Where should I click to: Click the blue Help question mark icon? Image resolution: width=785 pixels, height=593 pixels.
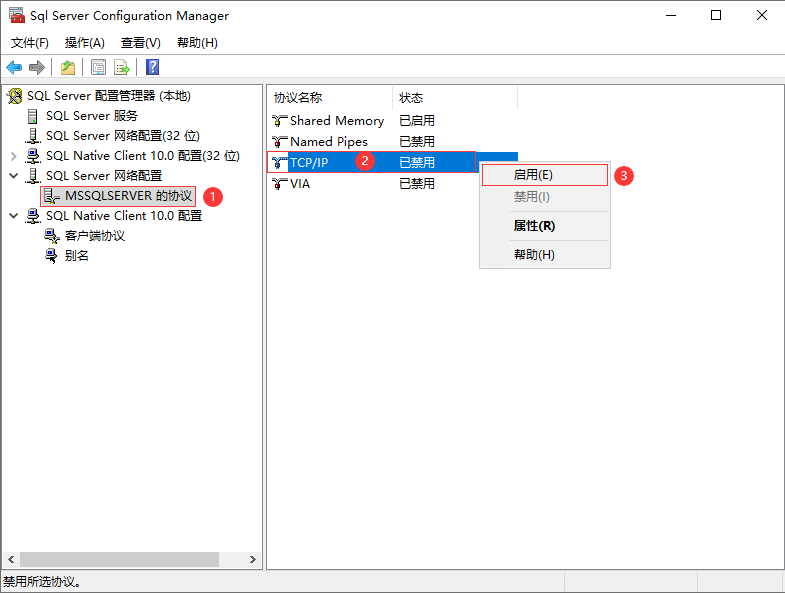[x=152, y=67]
